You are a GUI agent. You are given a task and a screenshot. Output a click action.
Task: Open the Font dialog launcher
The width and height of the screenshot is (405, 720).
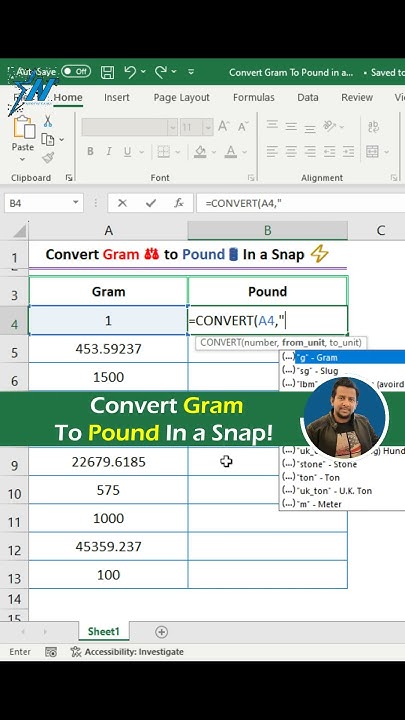pyautogui.click(x=251, y=178)
